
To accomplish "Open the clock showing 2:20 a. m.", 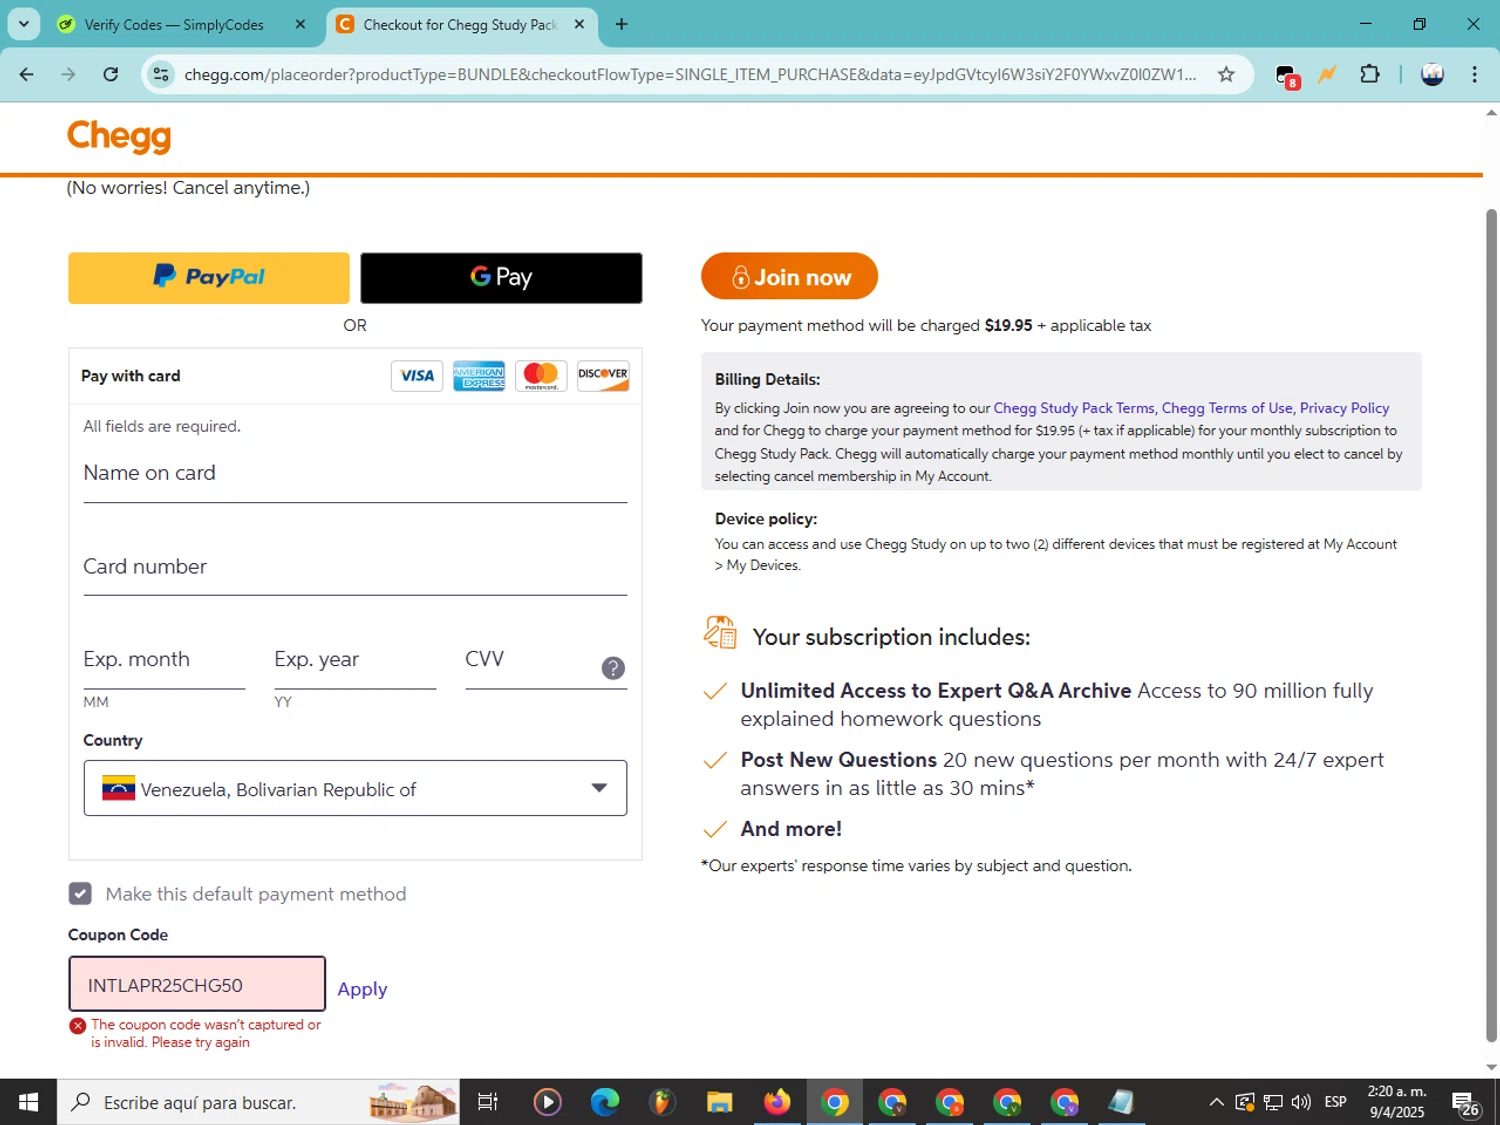I will (x=1397, y=1102).
